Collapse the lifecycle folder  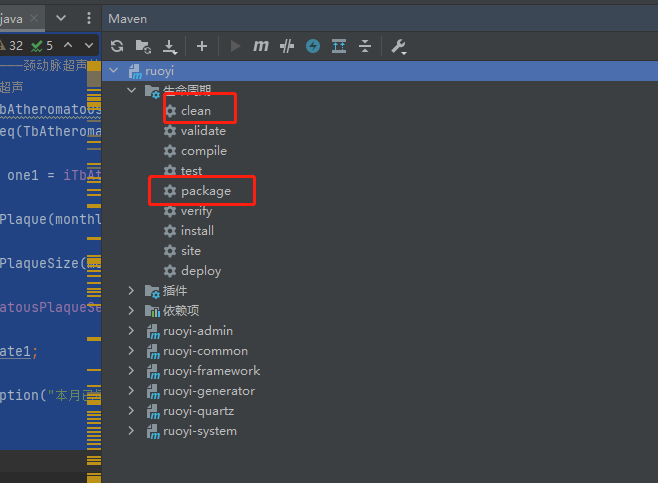pyautogui.click(x=131, y=90)
